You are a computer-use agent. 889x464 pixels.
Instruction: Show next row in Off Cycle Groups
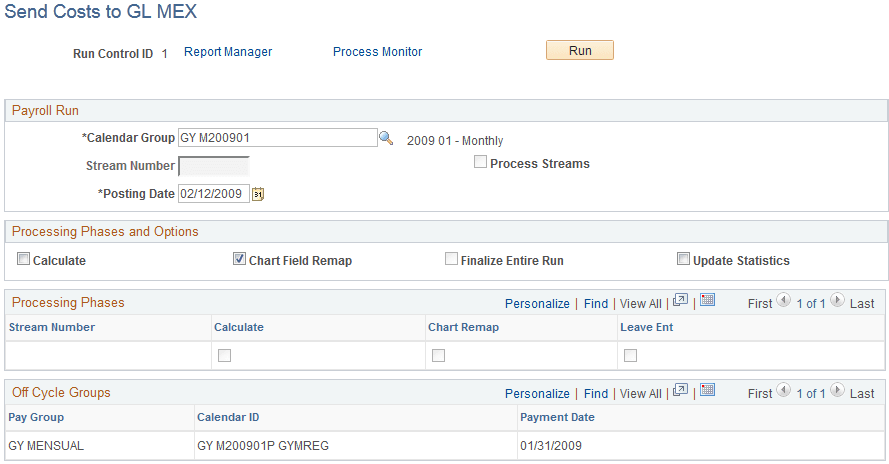[x=837, y=390]
